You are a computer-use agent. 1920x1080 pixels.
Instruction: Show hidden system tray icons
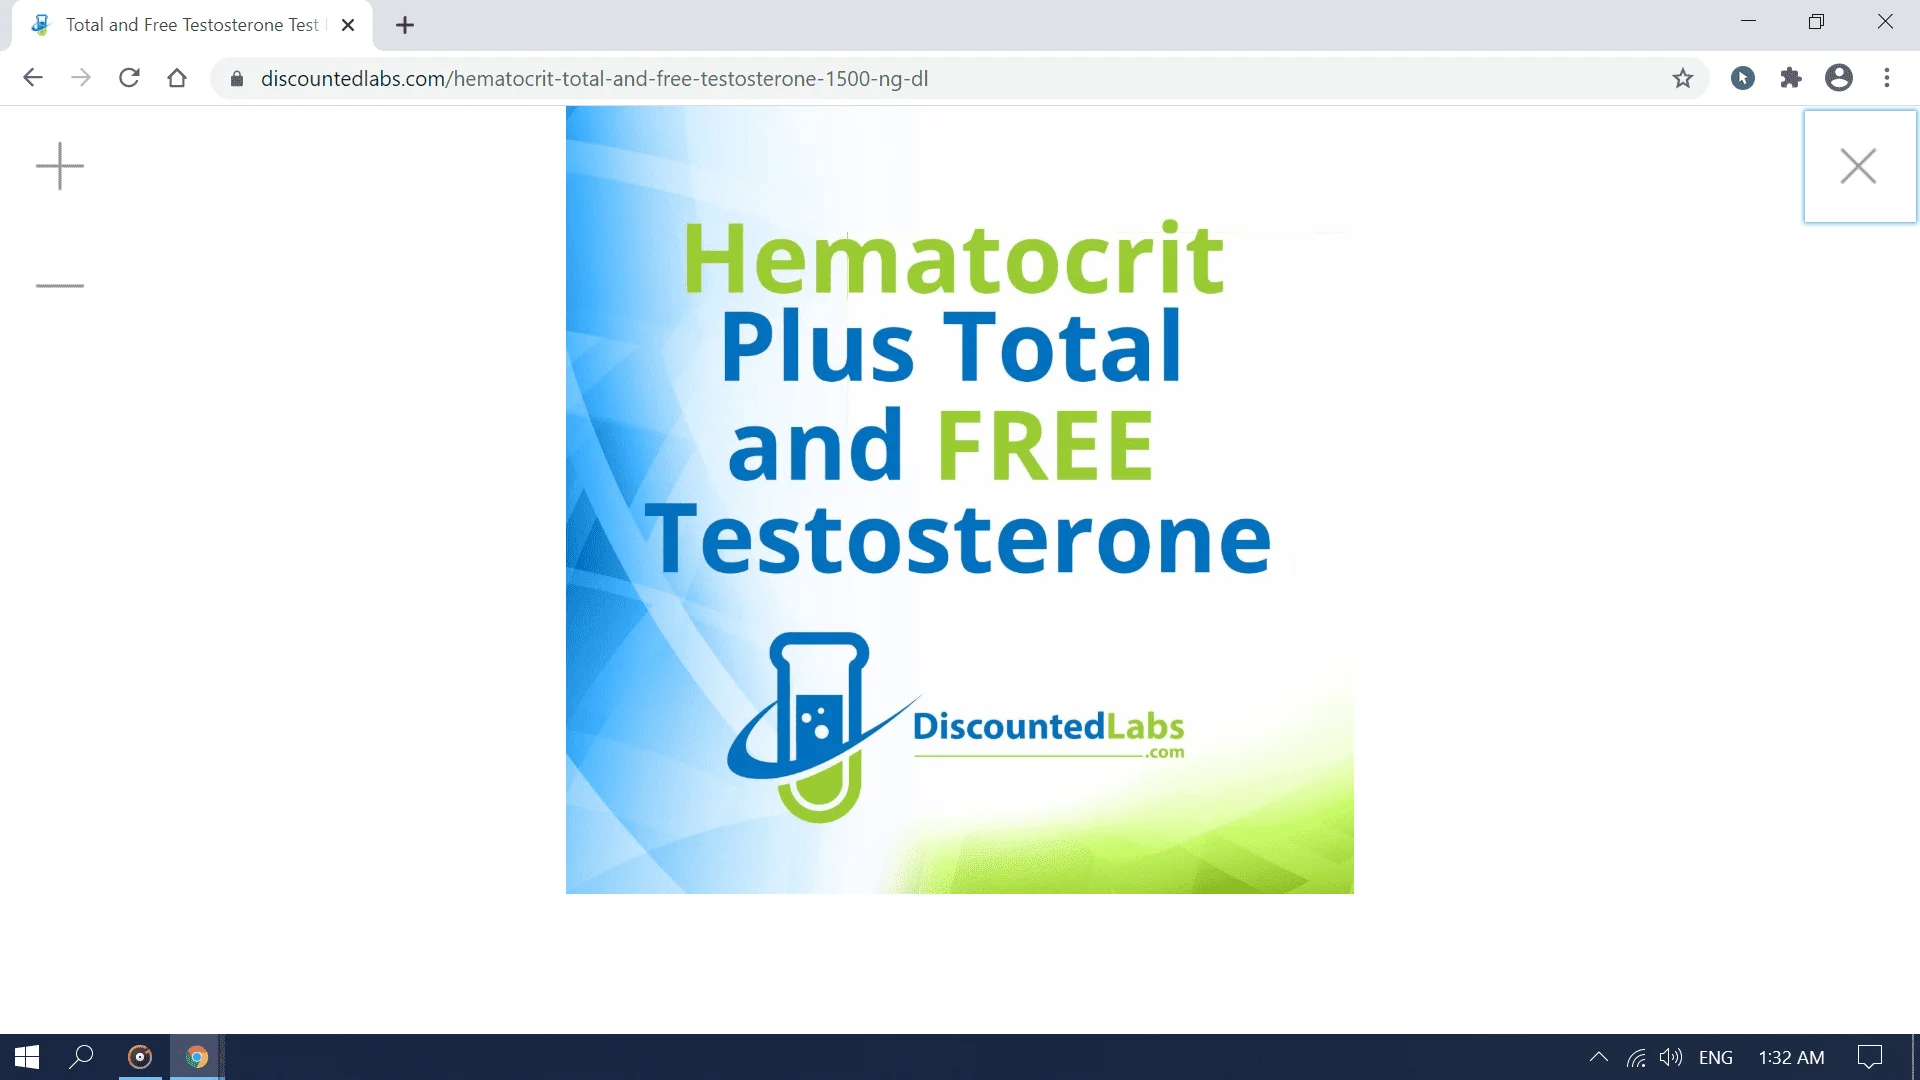pyautogui.click(x=1599, y=1057)
